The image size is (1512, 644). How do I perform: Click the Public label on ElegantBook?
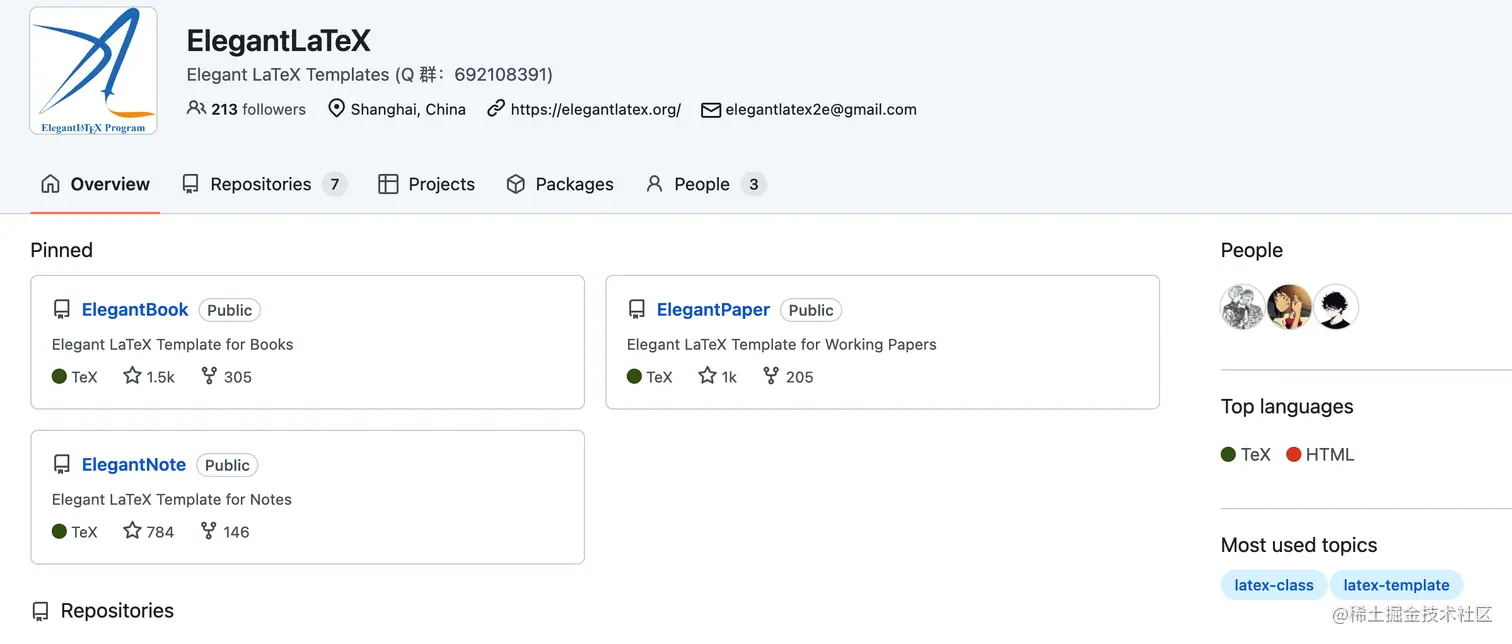pyautogui.click(x=230, y=310)
